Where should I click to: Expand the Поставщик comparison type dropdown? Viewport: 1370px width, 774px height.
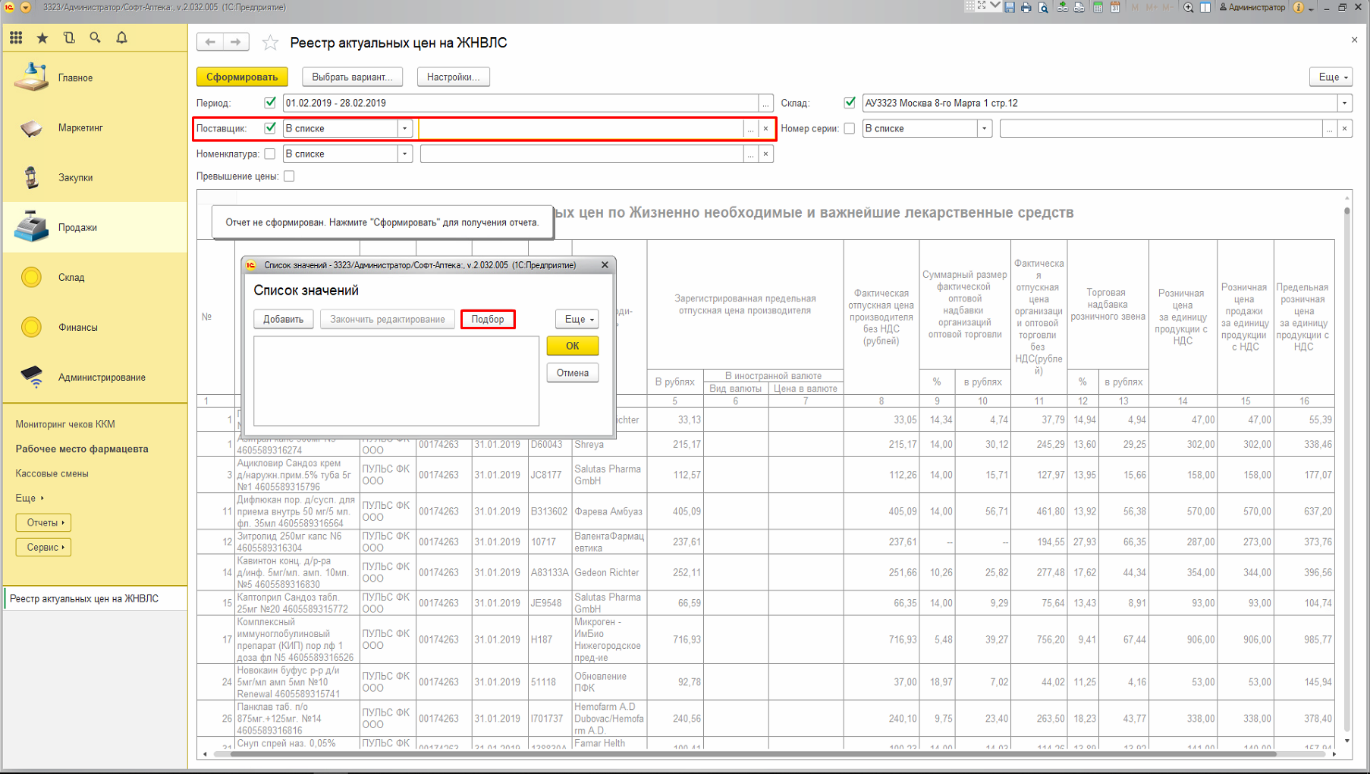pos(404,129)
